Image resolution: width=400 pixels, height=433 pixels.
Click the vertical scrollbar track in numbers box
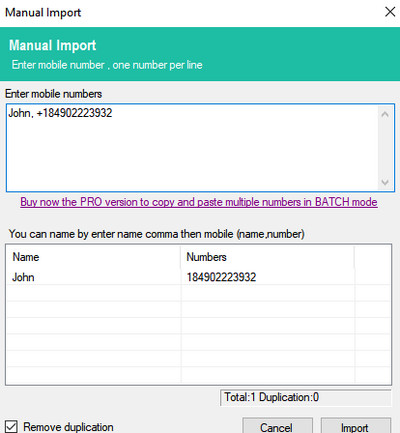385,148
